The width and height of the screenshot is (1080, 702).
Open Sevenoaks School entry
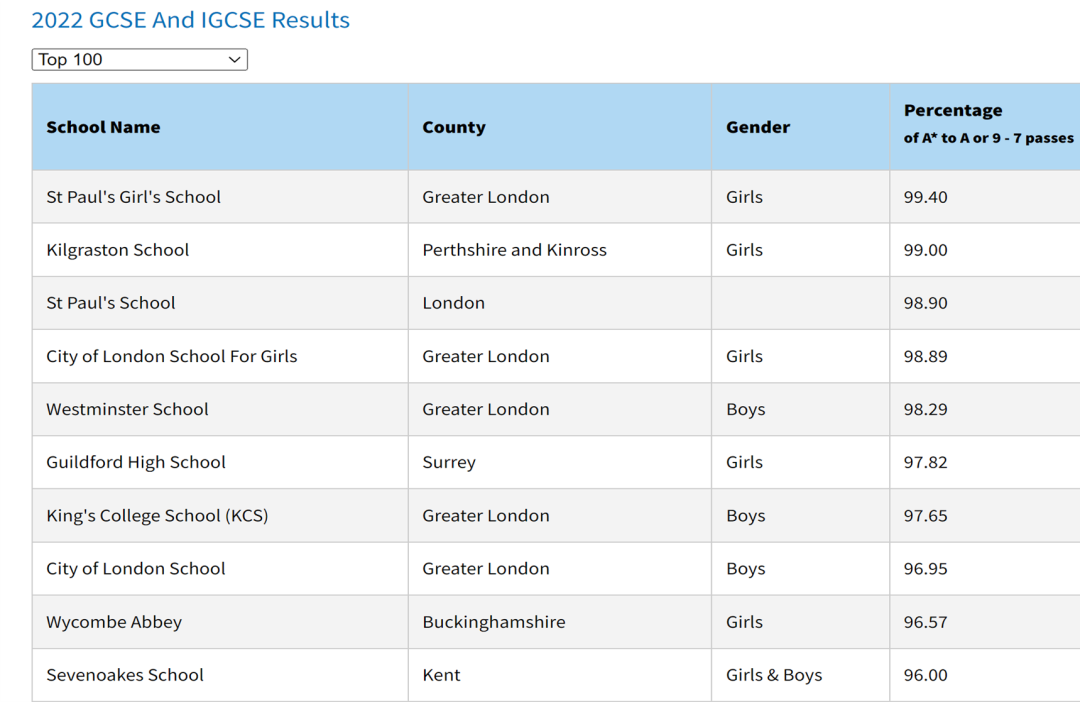coord(125,675)
